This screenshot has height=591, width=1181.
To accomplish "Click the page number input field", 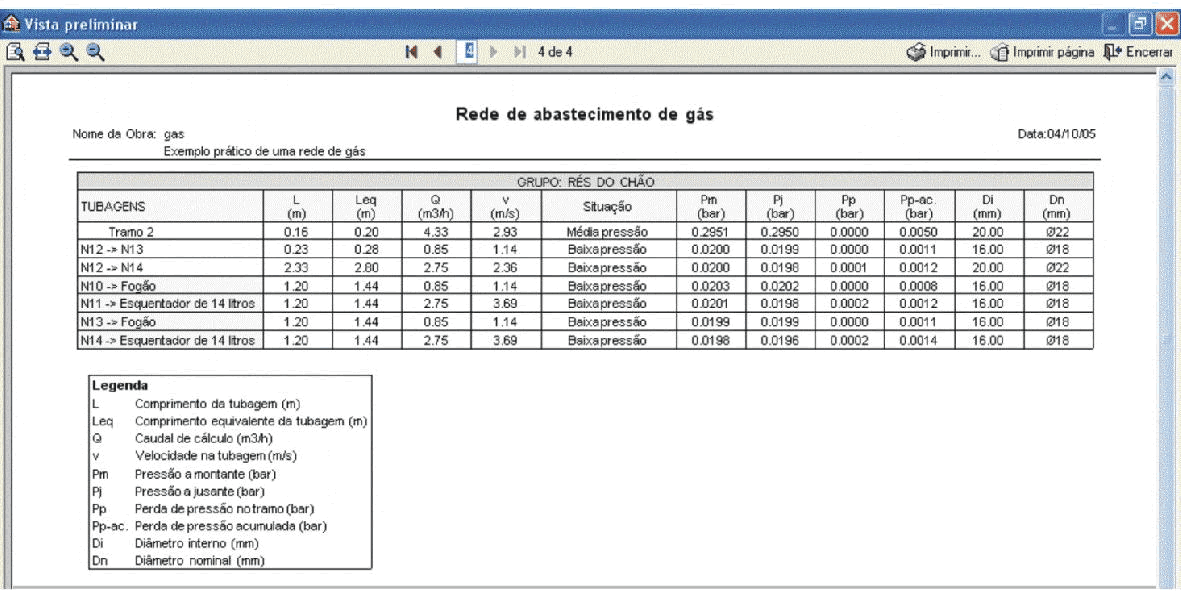I will (x=468, y=52).
